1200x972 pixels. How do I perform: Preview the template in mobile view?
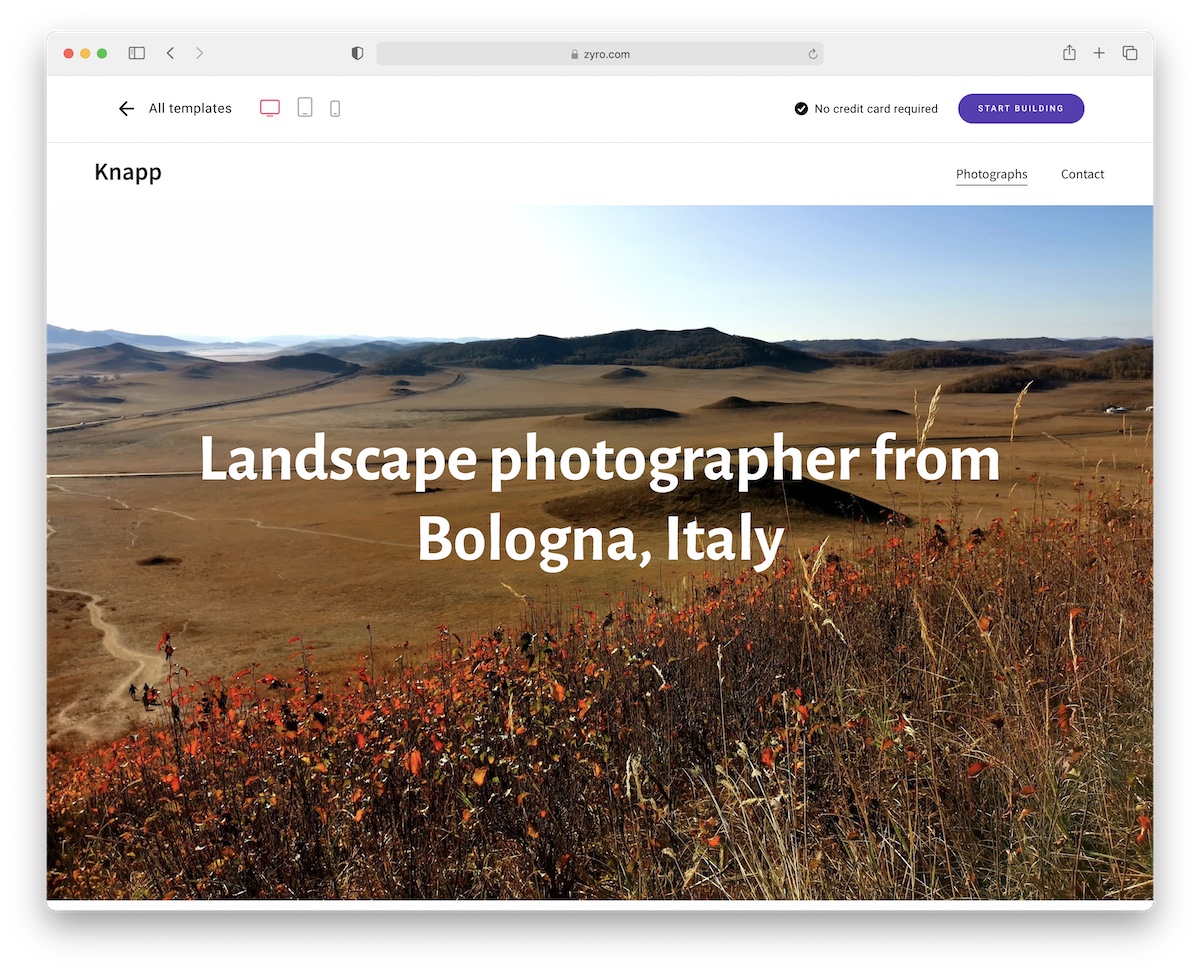[335, 107]
